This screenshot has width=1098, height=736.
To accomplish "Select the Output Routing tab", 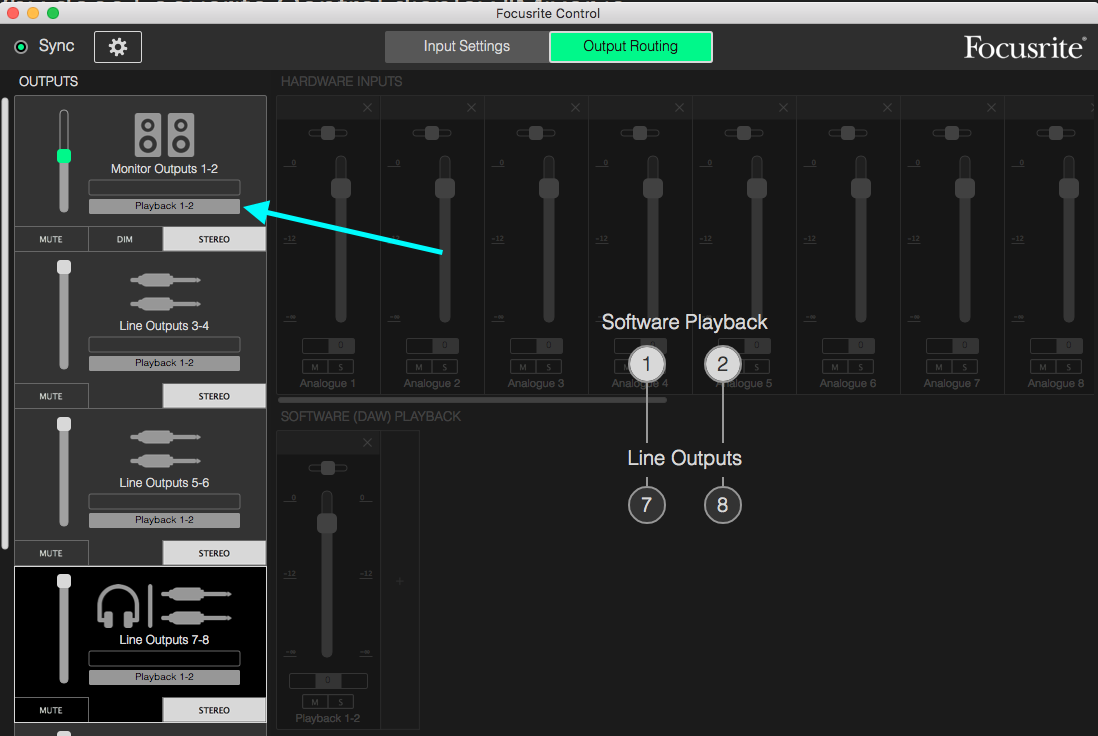I will (x=631, y=46).
